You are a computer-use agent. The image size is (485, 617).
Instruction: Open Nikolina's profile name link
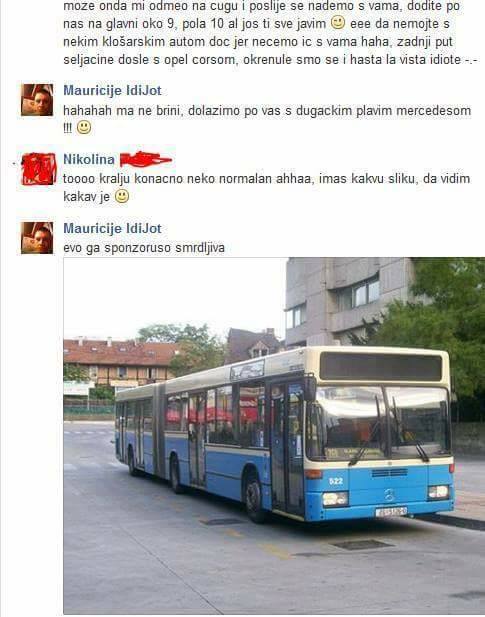coord(89,159)
